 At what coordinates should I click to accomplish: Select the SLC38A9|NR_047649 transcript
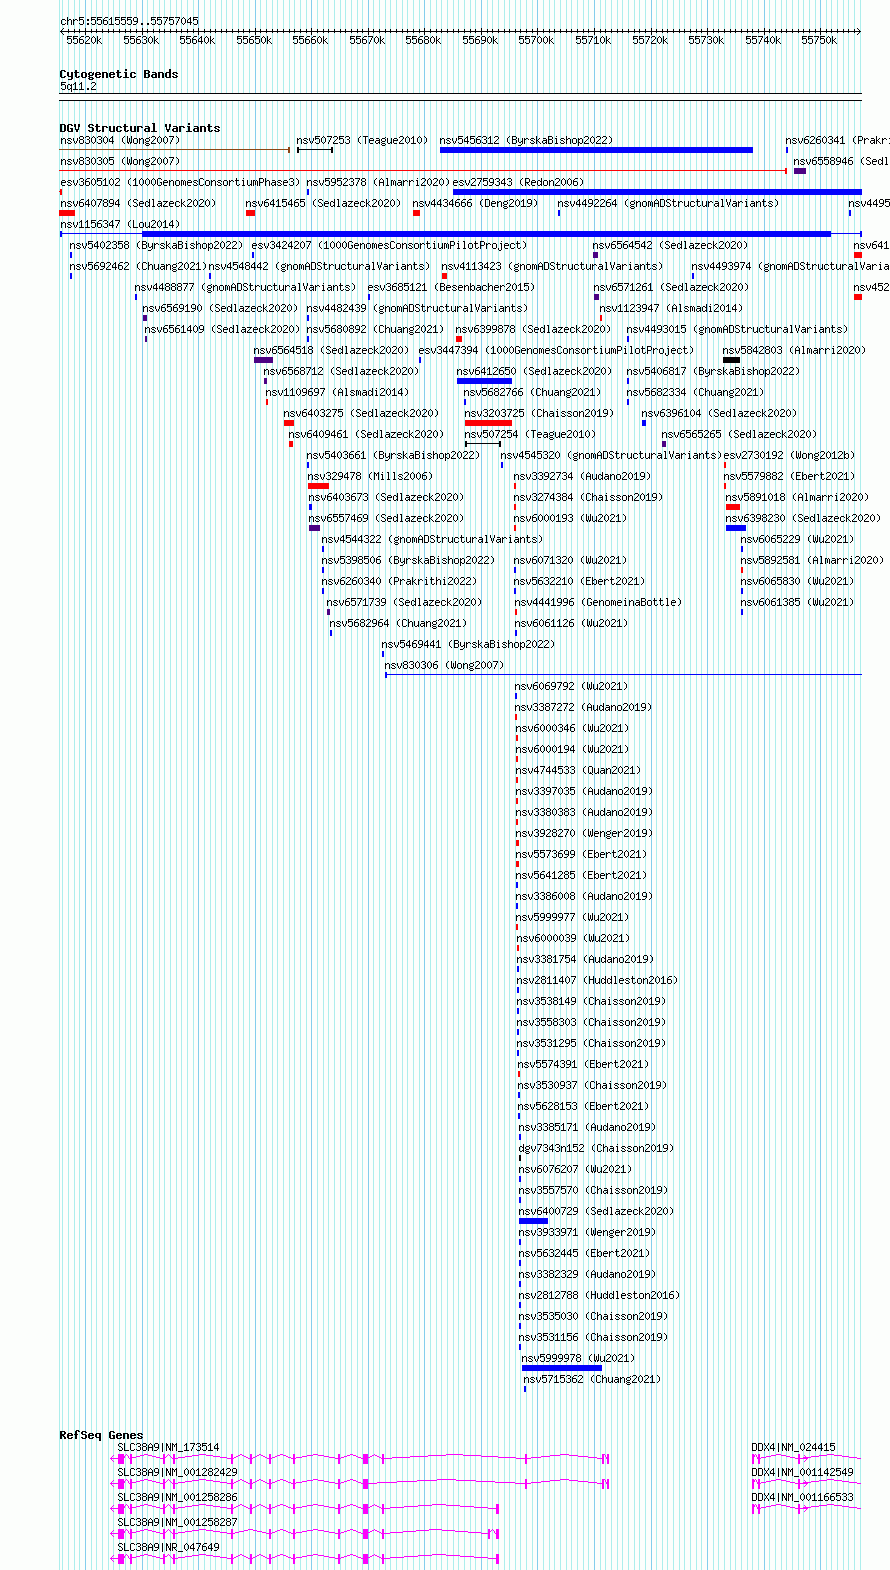point(168,1547)
